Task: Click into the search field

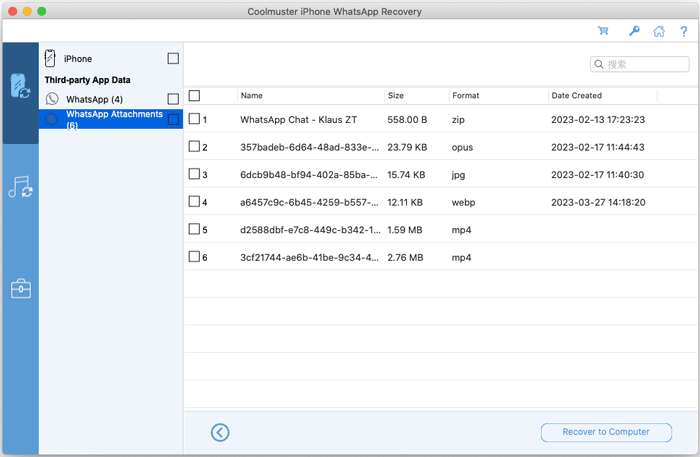Action: [x=639, y=64]
